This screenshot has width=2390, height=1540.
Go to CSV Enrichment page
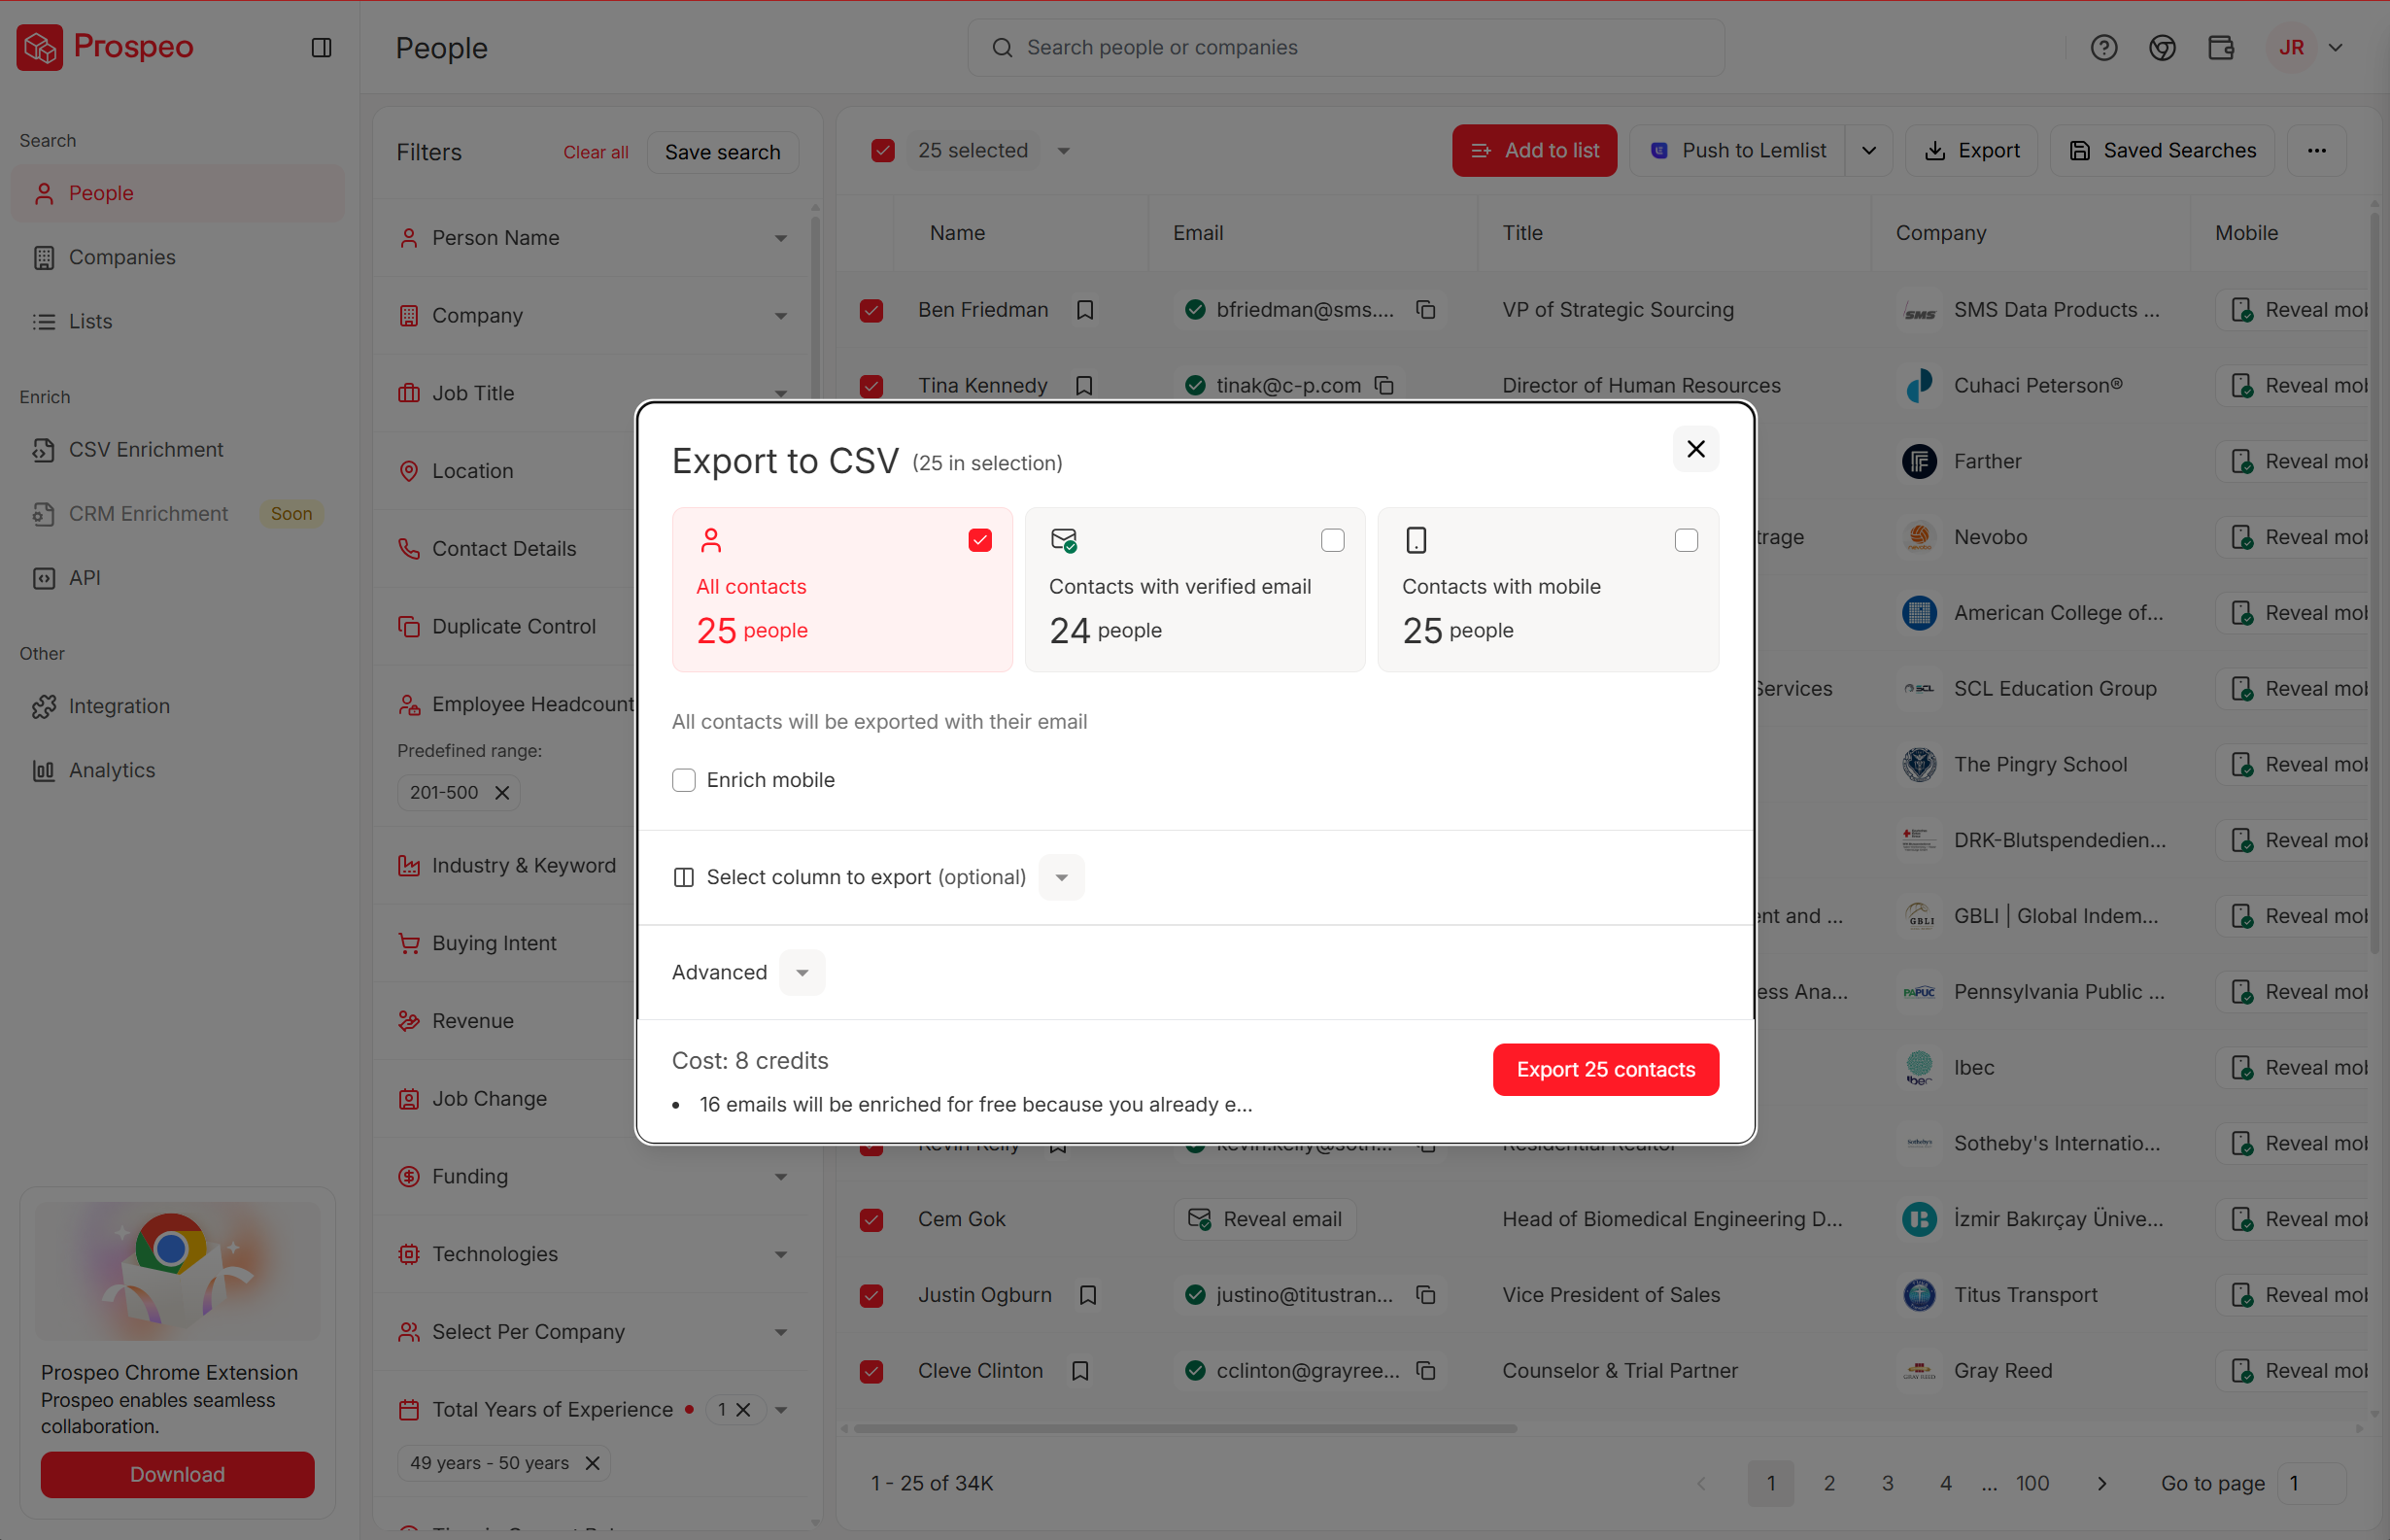point(146,450)
